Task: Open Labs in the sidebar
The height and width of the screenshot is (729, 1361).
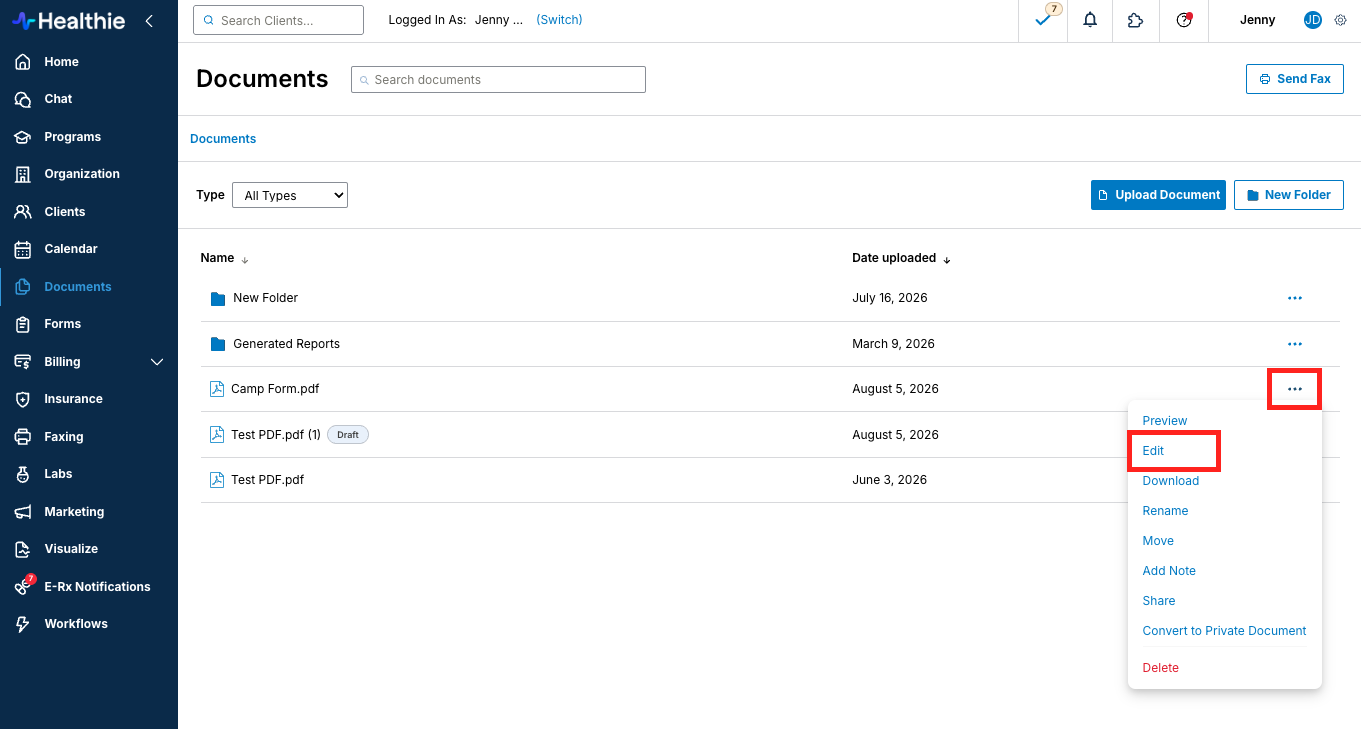Action: (x=58, y=474)
